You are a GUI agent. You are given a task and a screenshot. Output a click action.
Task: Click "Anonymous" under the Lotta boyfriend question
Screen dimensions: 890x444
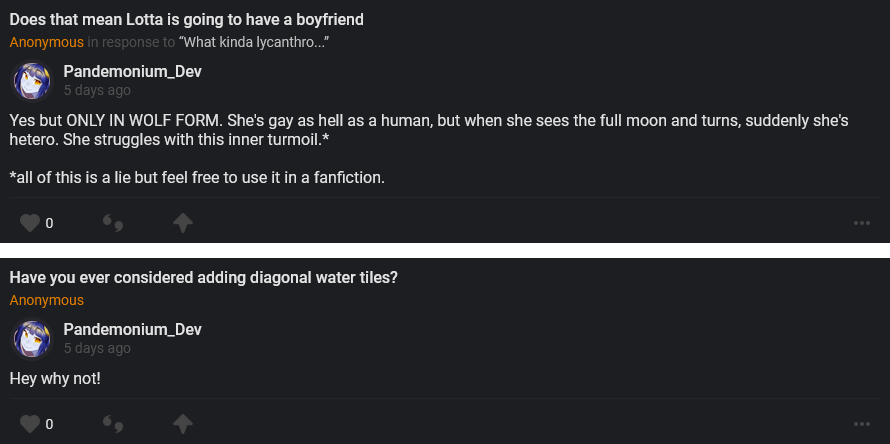click(x=47, y=42)
